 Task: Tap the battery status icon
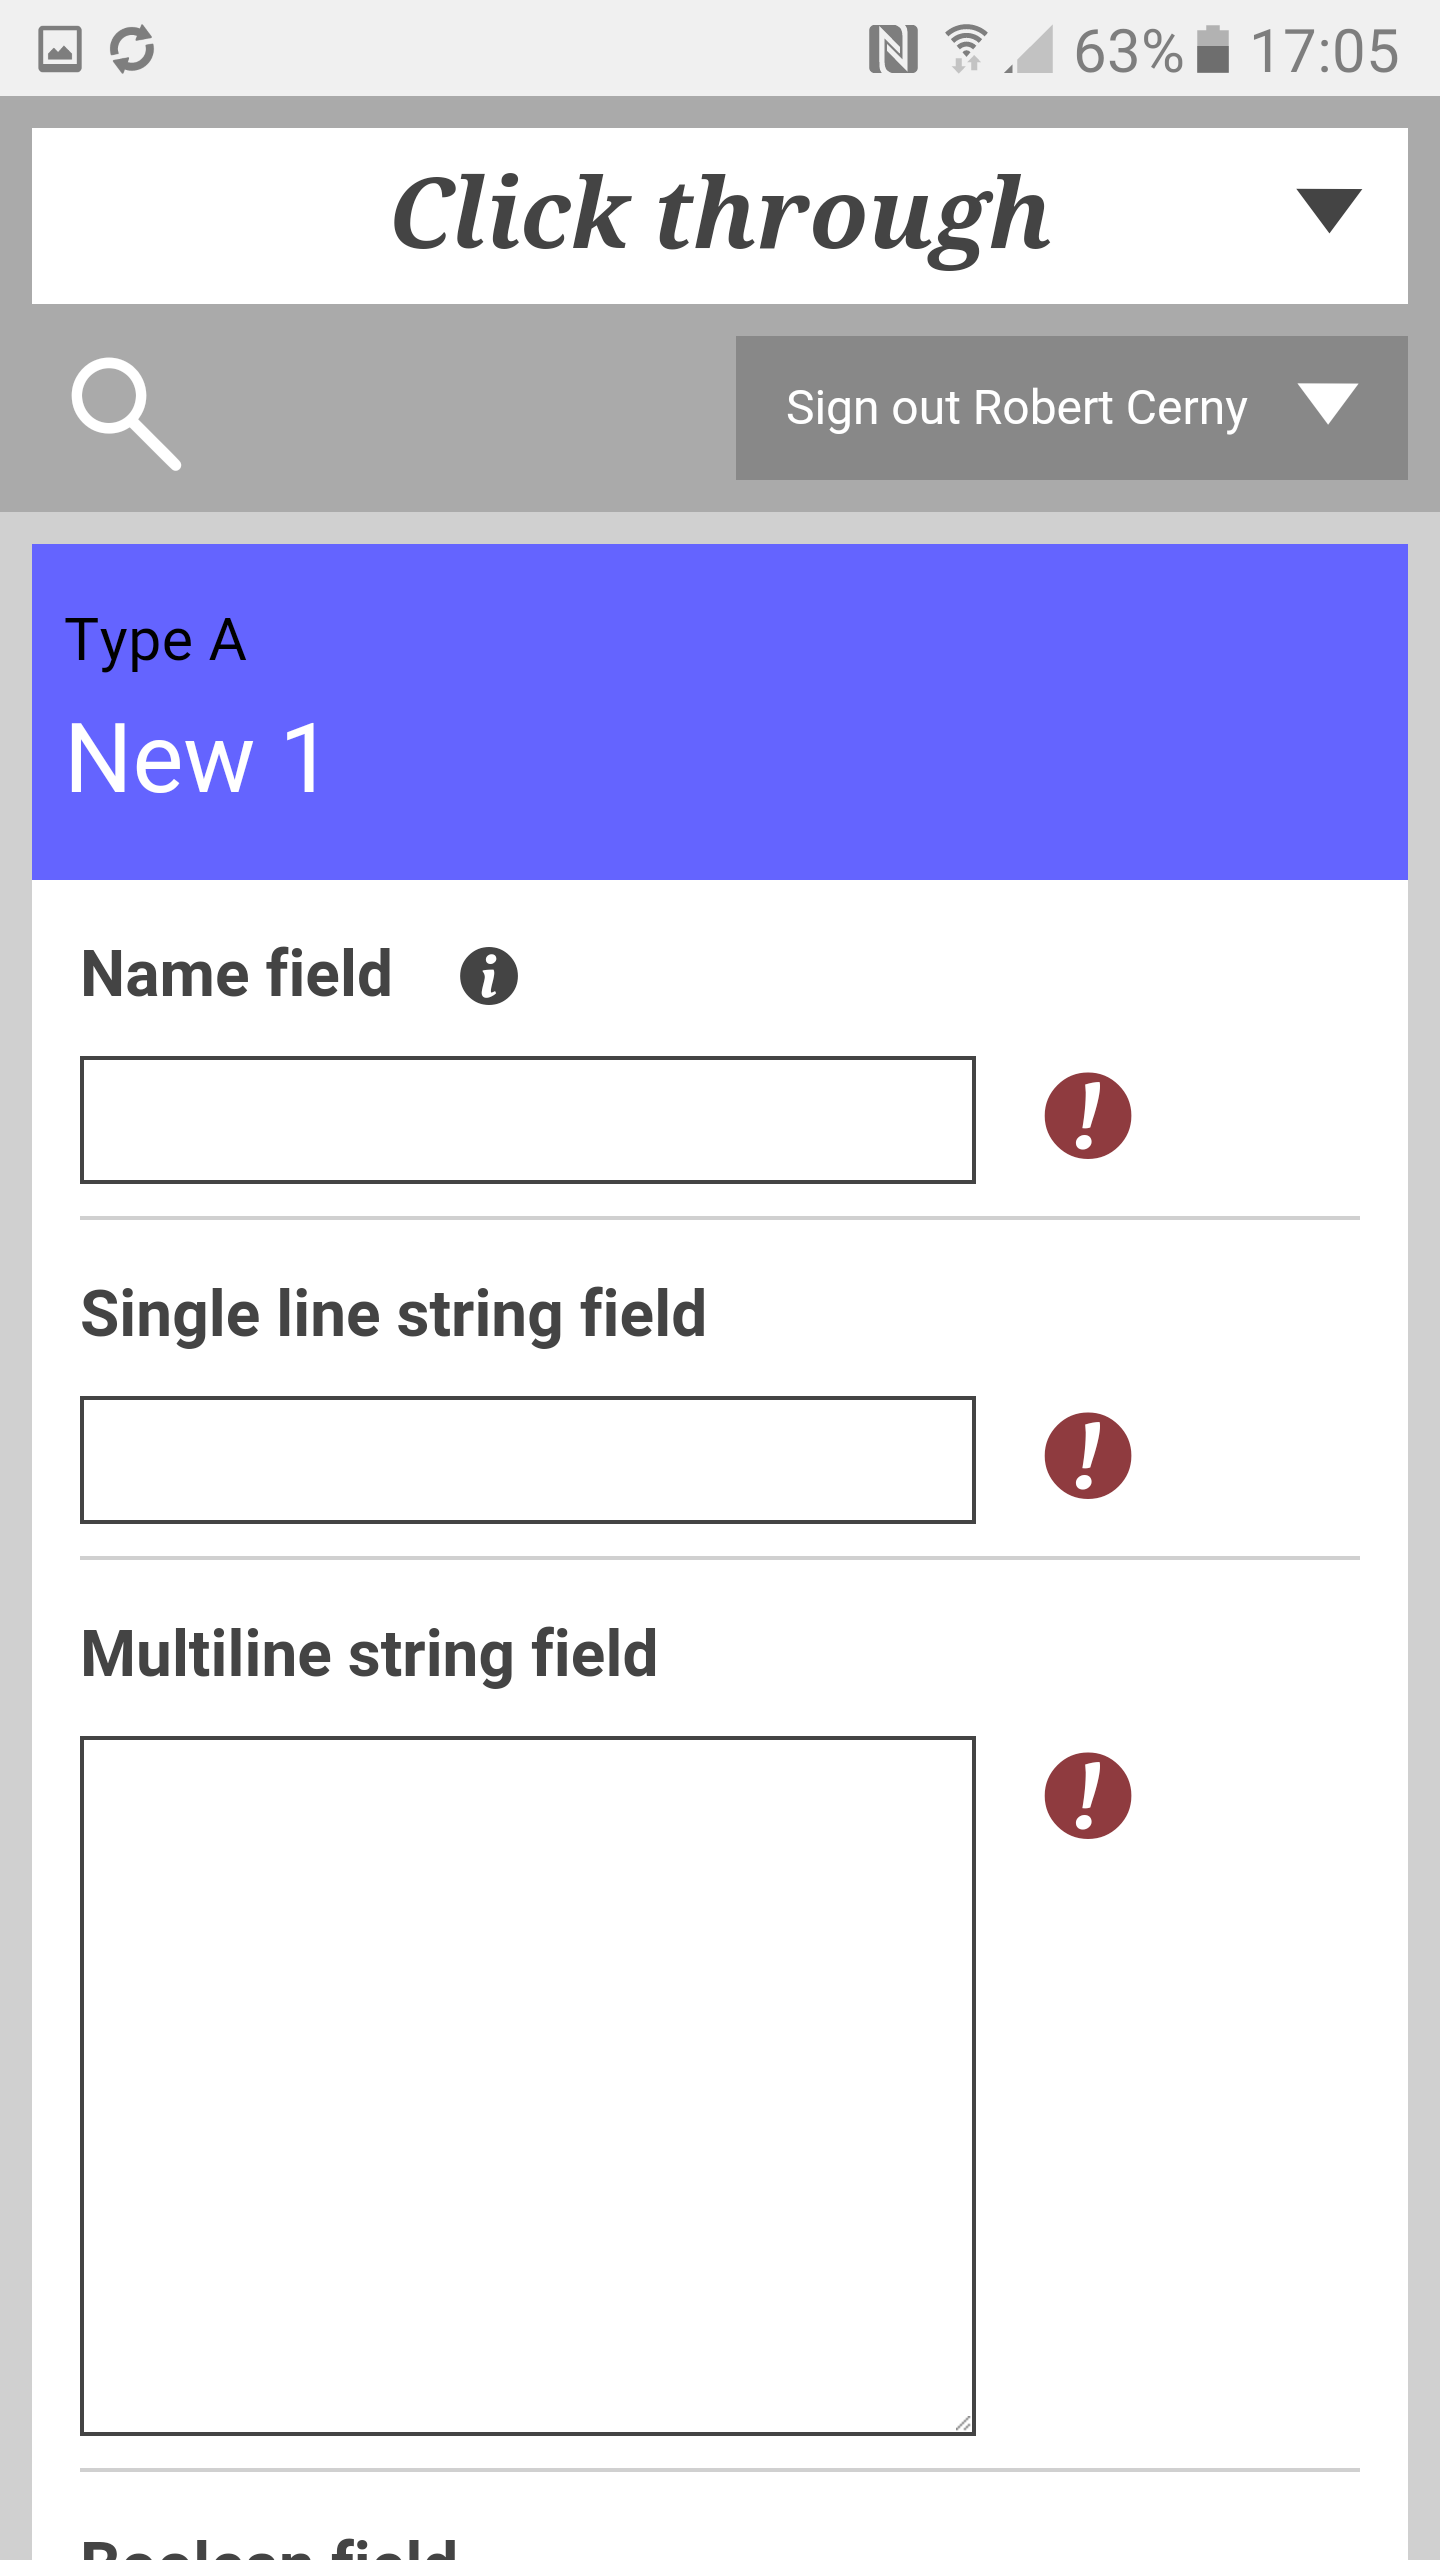click(1212, 49)
